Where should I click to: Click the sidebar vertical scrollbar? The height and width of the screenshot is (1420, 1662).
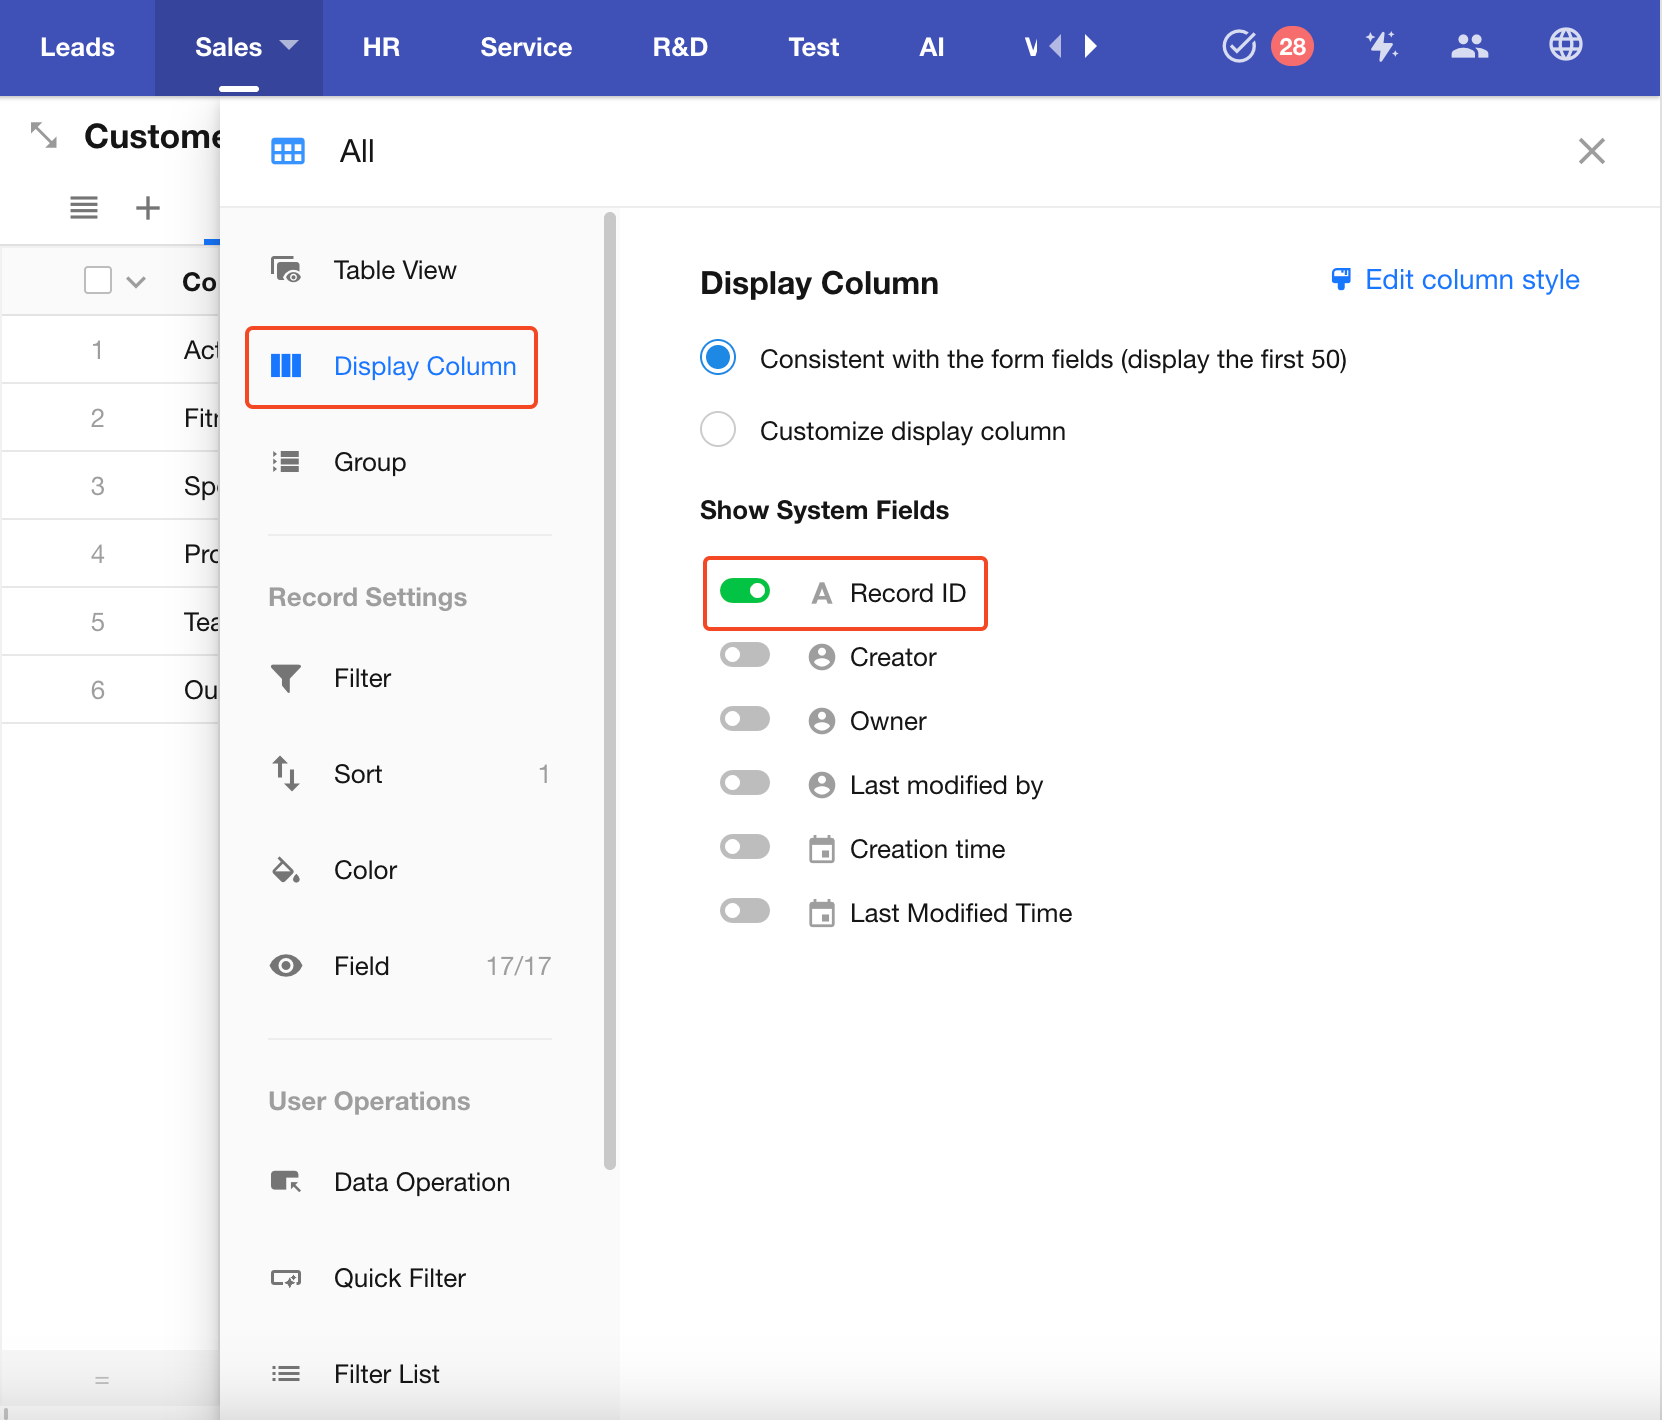tap(610, 690)
